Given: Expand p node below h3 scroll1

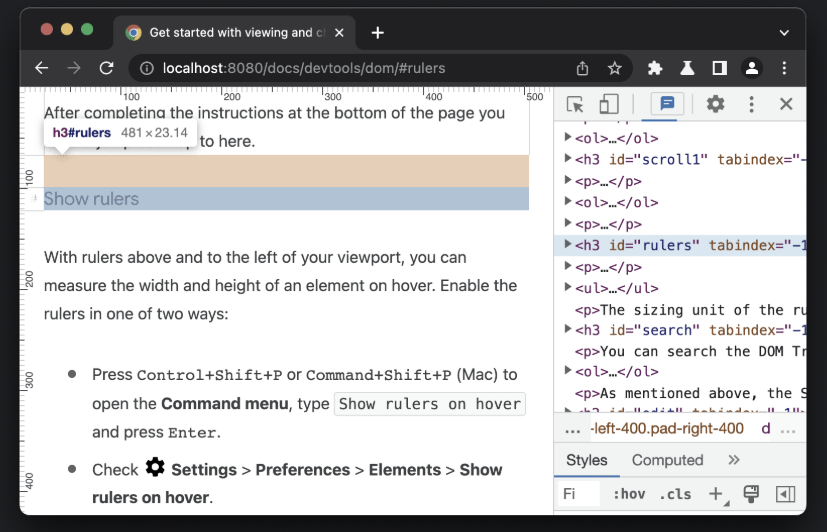Looking at the screenshot, I should 568,180.
